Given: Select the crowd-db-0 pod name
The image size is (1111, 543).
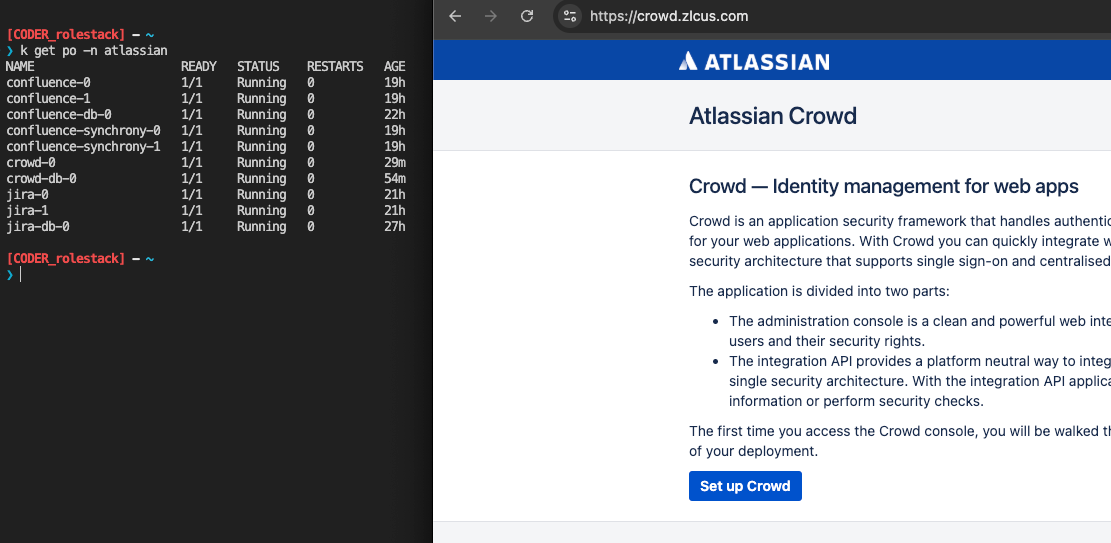Looking at the screenshot, I should pos(41,179).
